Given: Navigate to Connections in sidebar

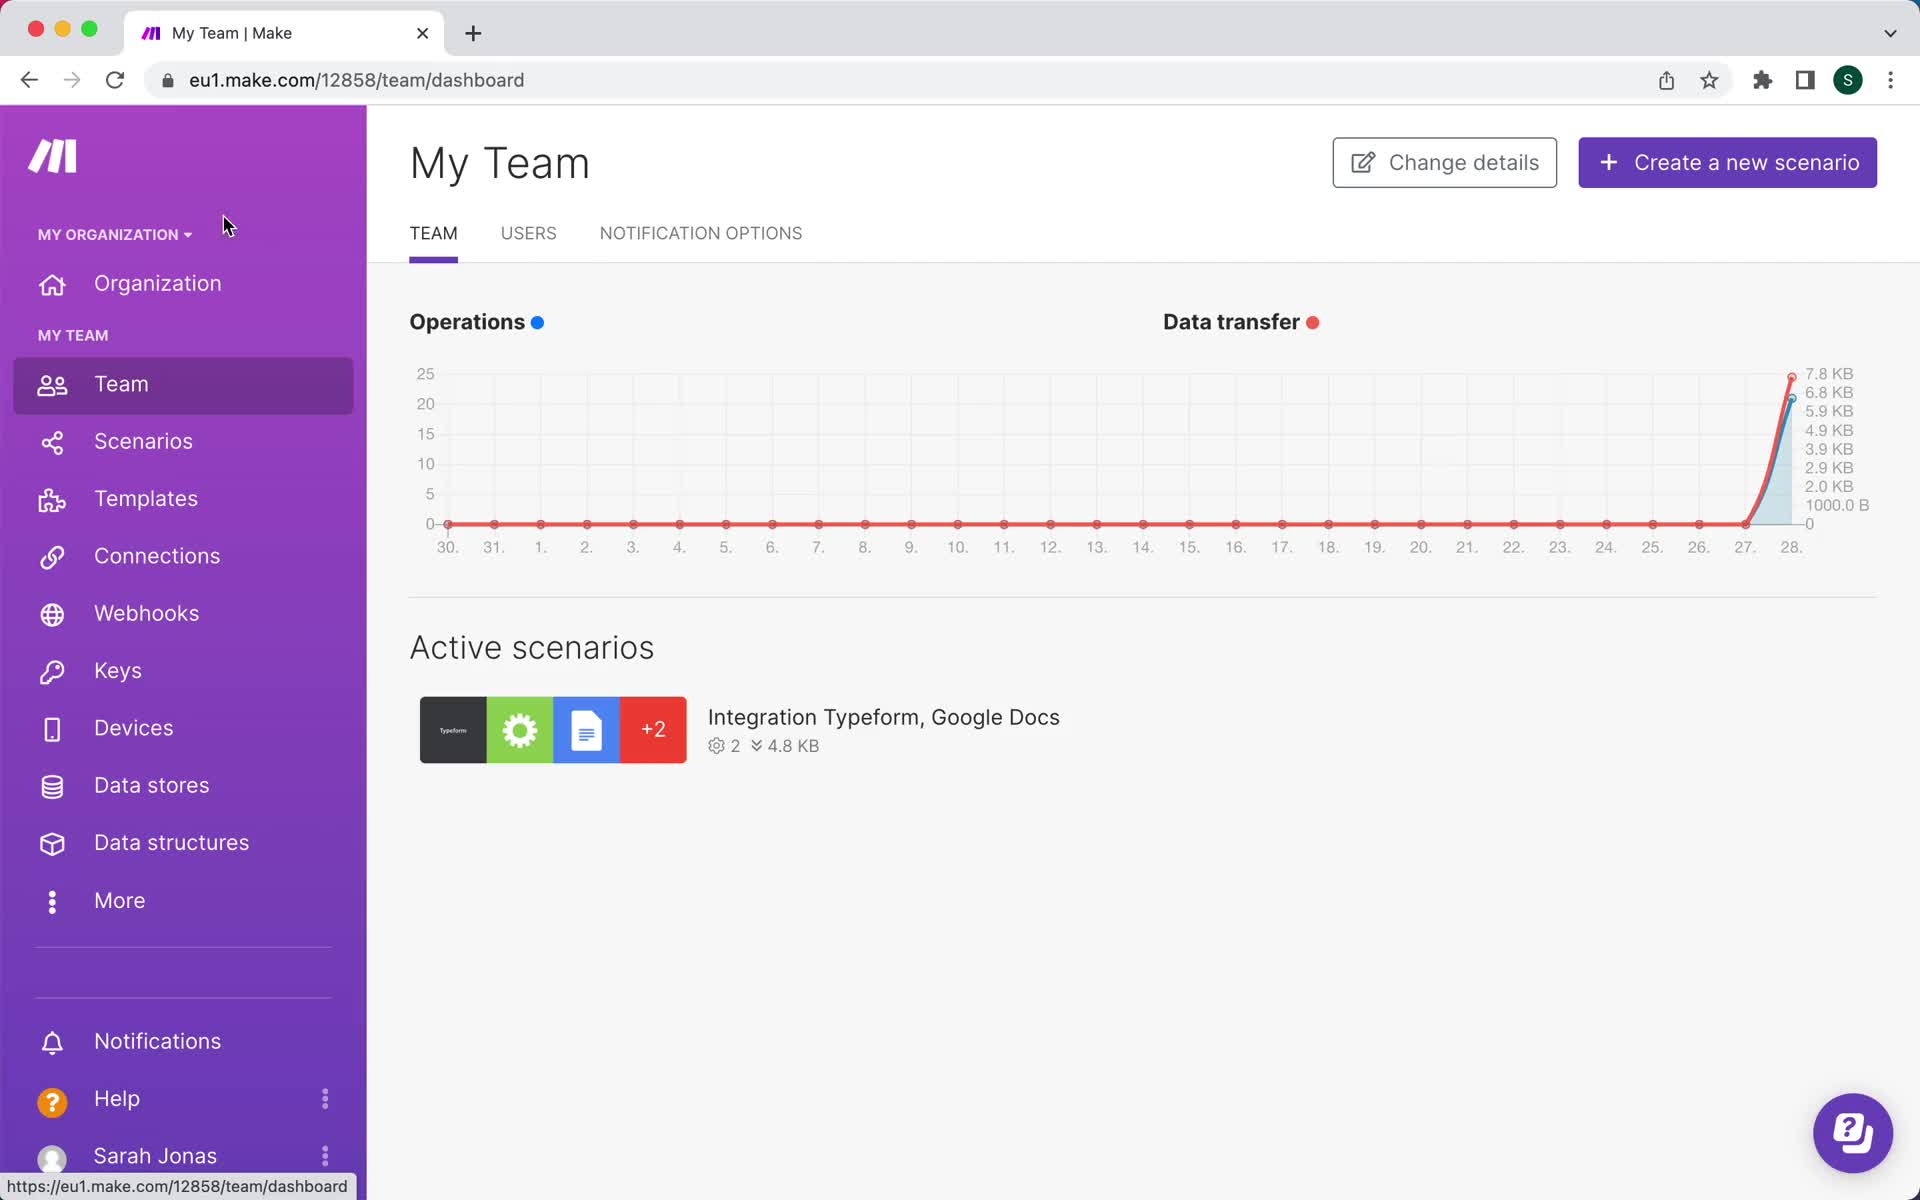Looking at the screenshot, I should pyautogui.click(x=156, y=556).
